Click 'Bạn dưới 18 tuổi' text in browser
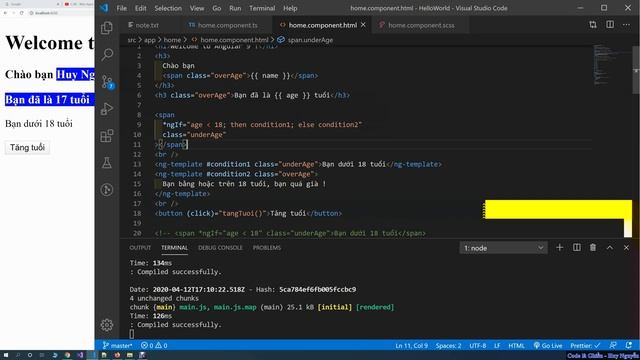Viewport: 640px width, 360px height. [39, 124]
